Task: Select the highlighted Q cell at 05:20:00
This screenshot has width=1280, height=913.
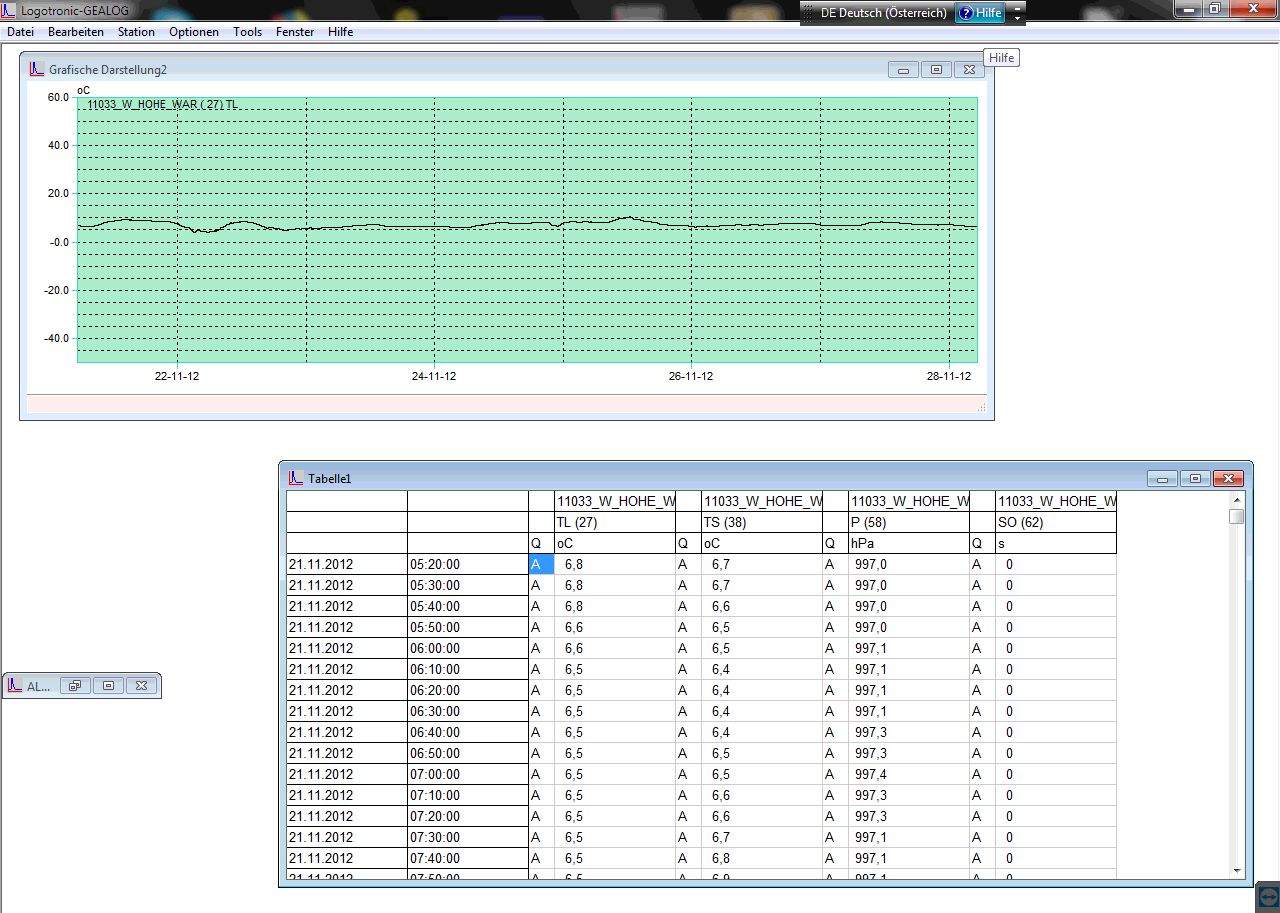Action: [x=541, y=564]
